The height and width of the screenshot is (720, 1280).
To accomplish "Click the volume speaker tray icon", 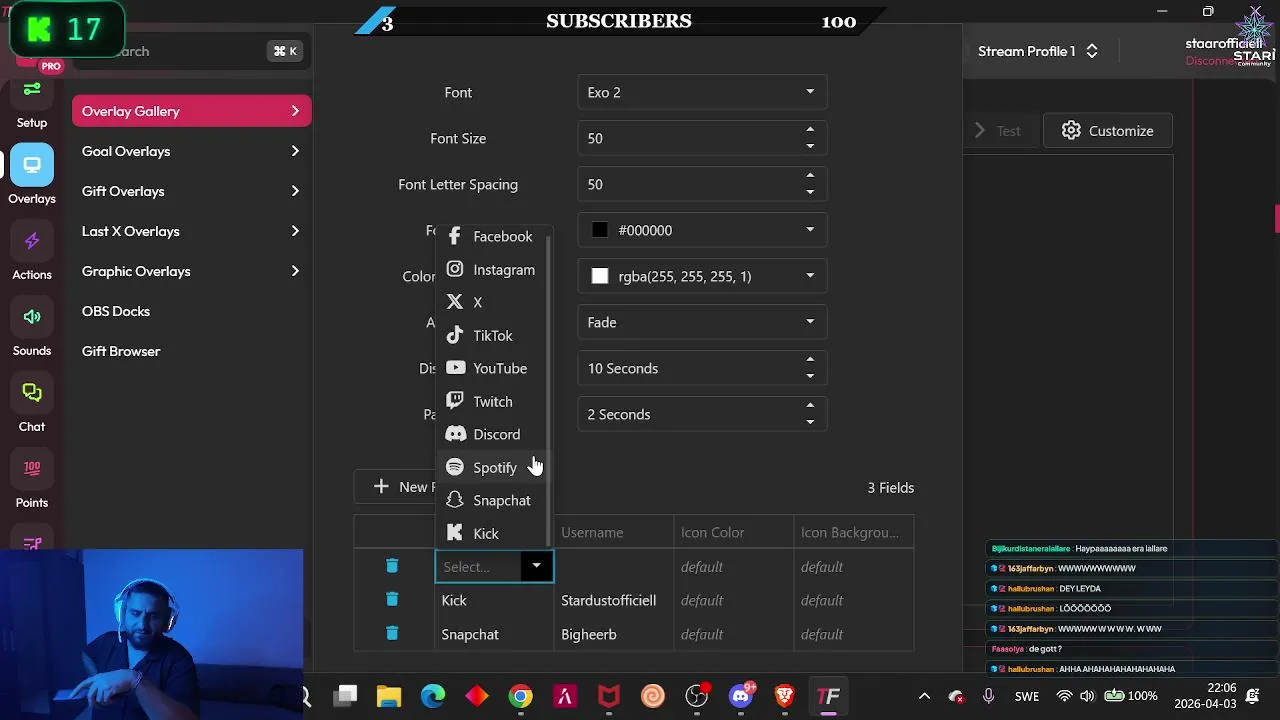I will (1087, 696).
